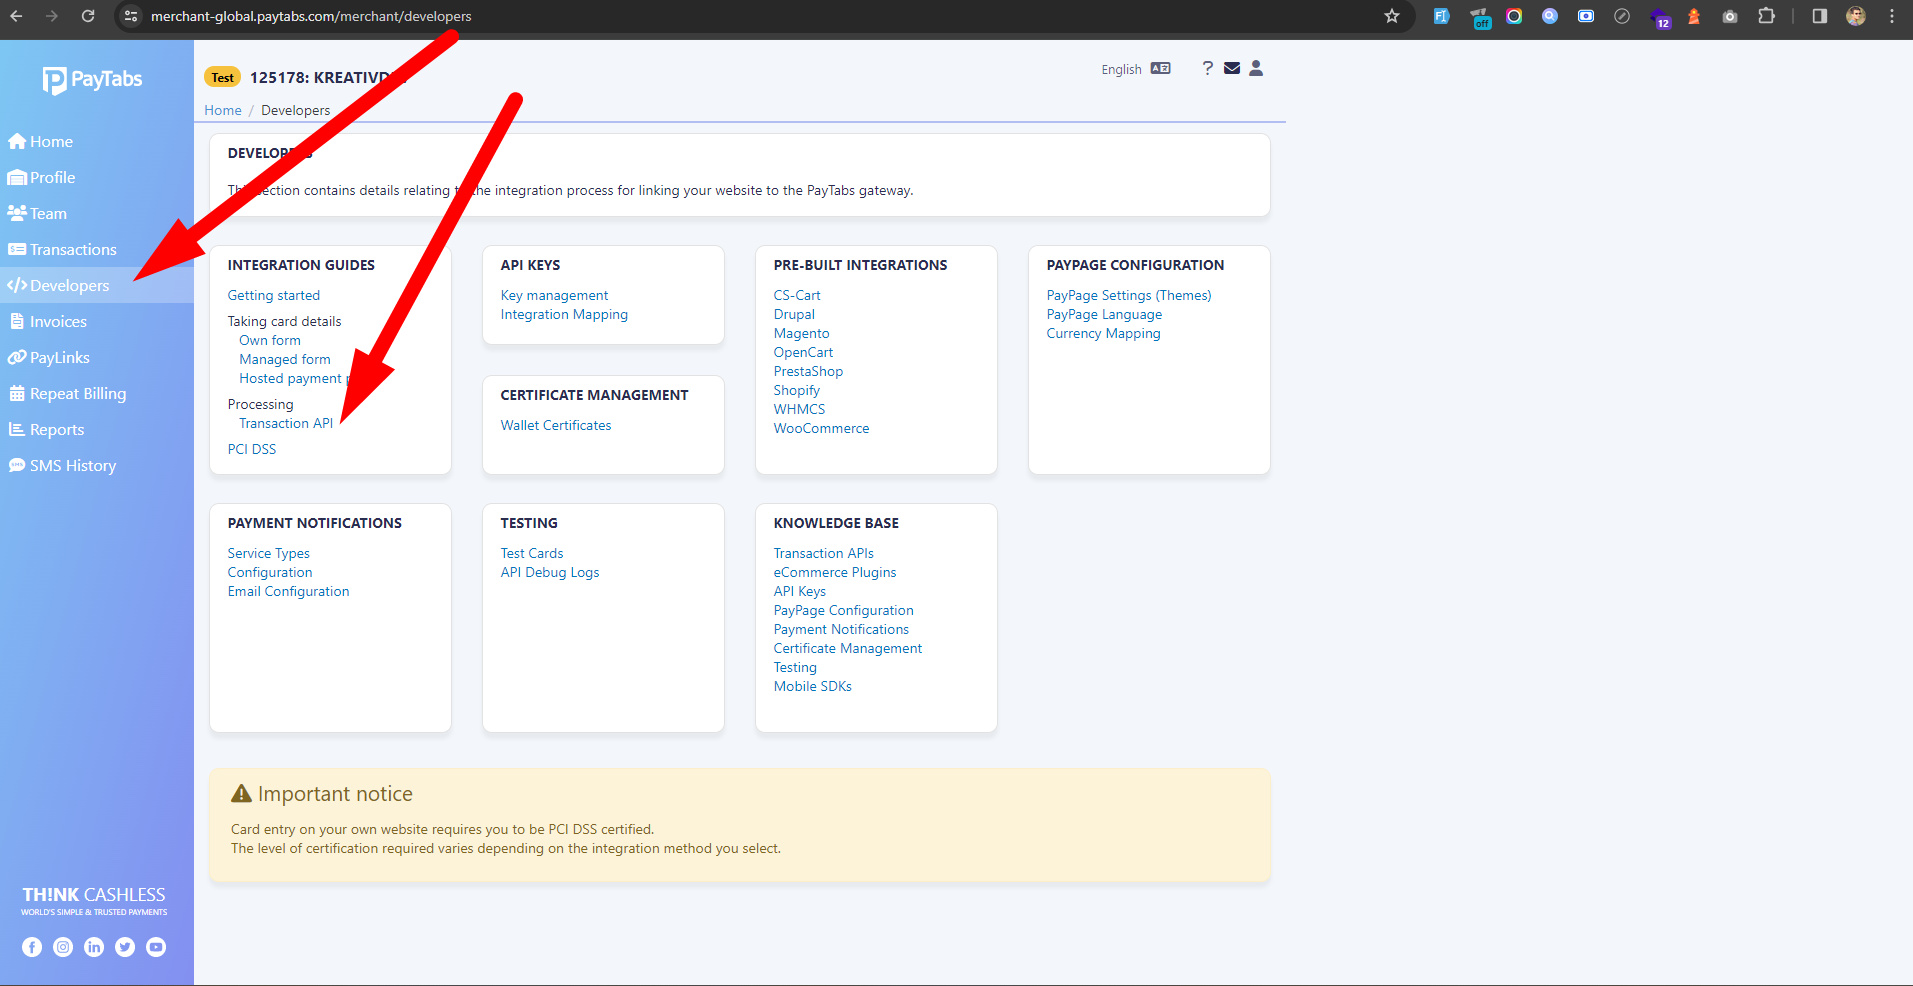Click the address bar URL
Viewport: 1913px width, 986px height.
[x=311, y=16]
